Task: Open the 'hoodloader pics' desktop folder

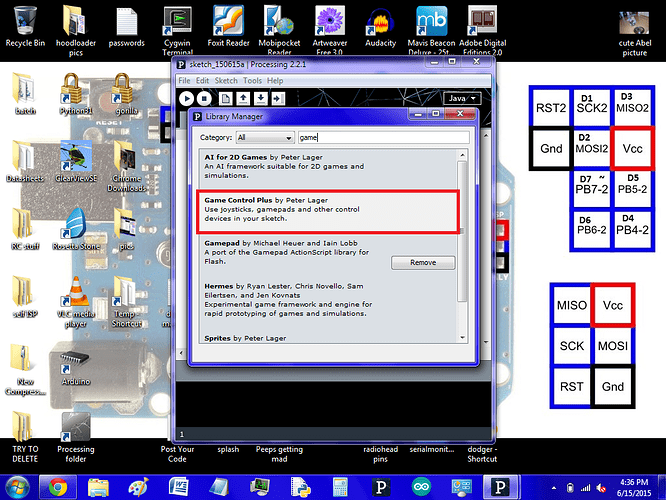Action: pyautogui.click(x=76, y=31)
